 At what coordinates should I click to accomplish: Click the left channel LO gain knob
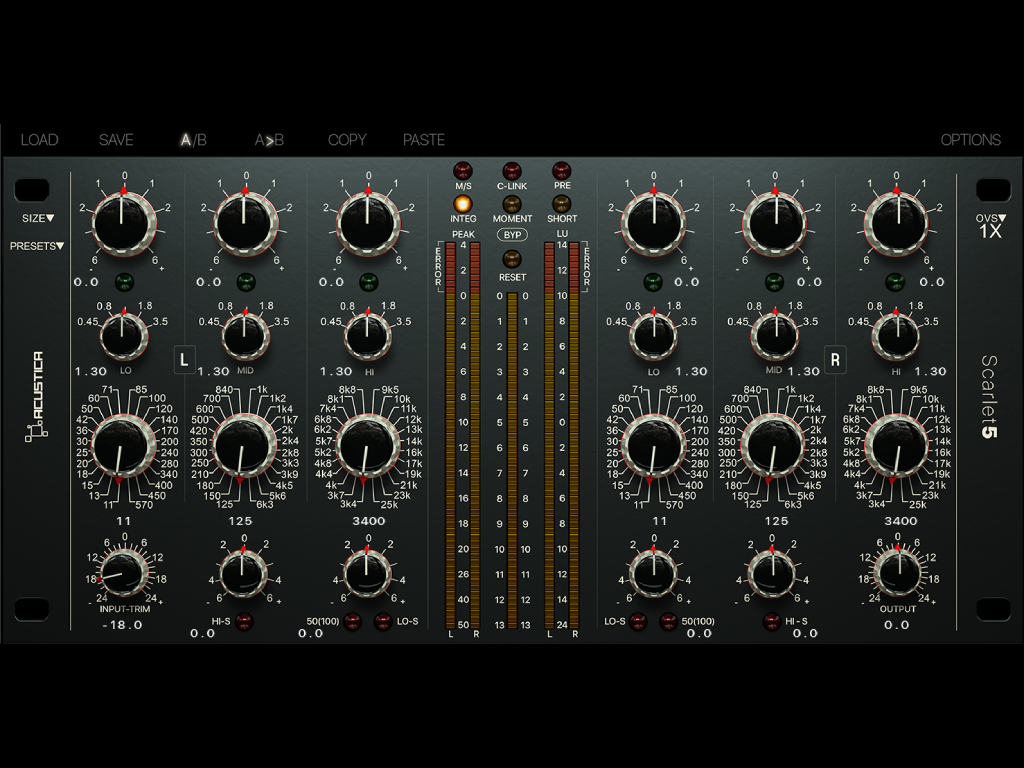click(123, 224)
